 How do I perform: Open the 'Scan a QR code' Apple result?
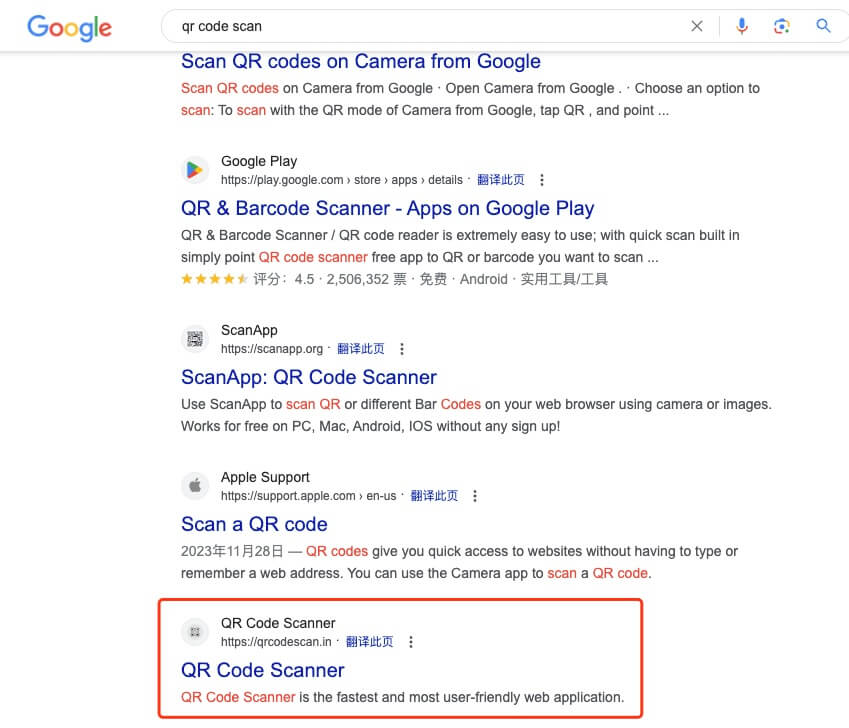254,524
